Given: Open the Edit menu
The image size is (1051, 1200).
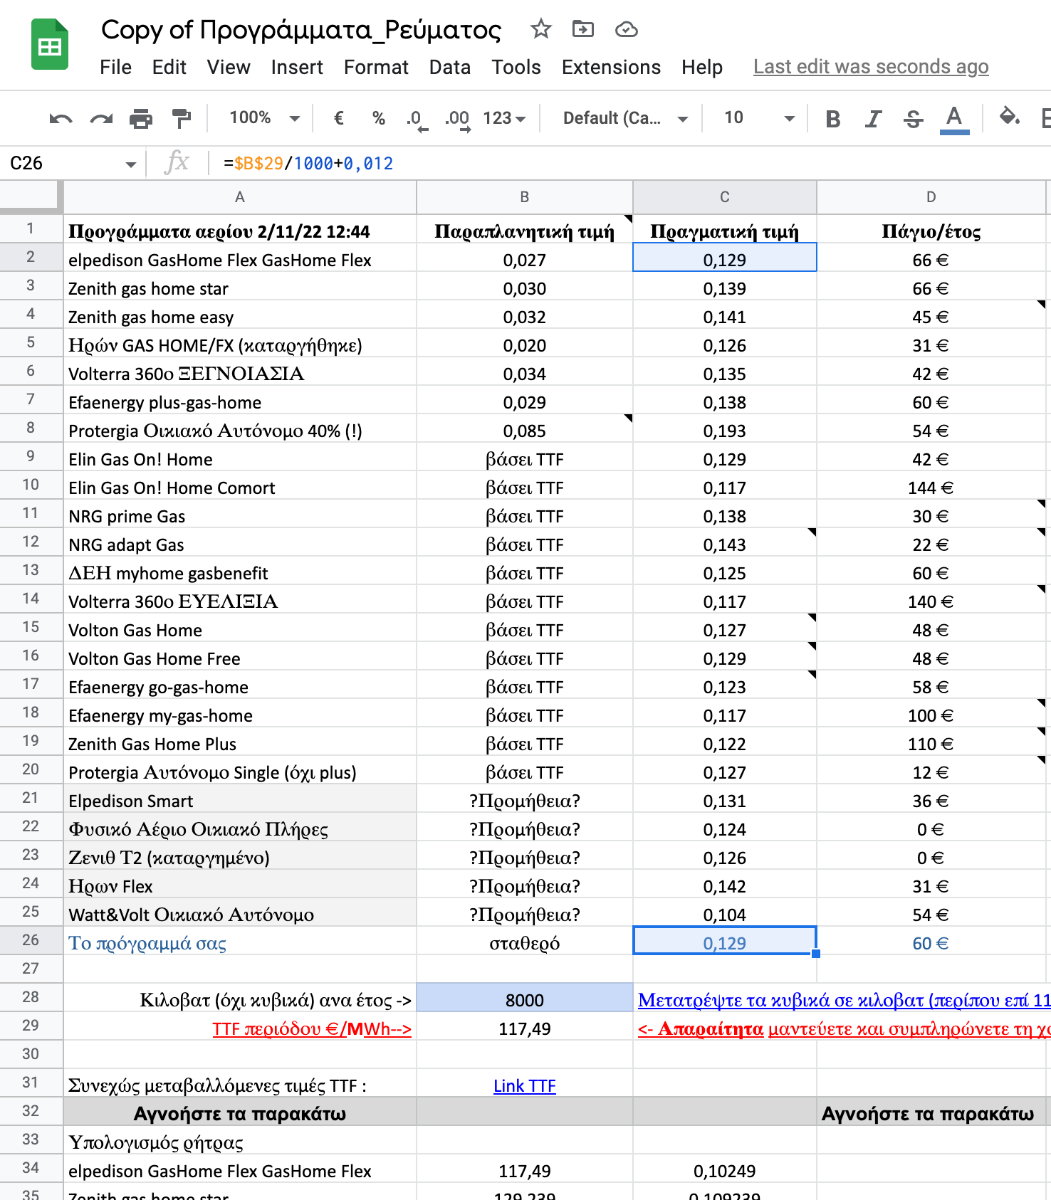Looking at the screenshot, I should point(169,67).
